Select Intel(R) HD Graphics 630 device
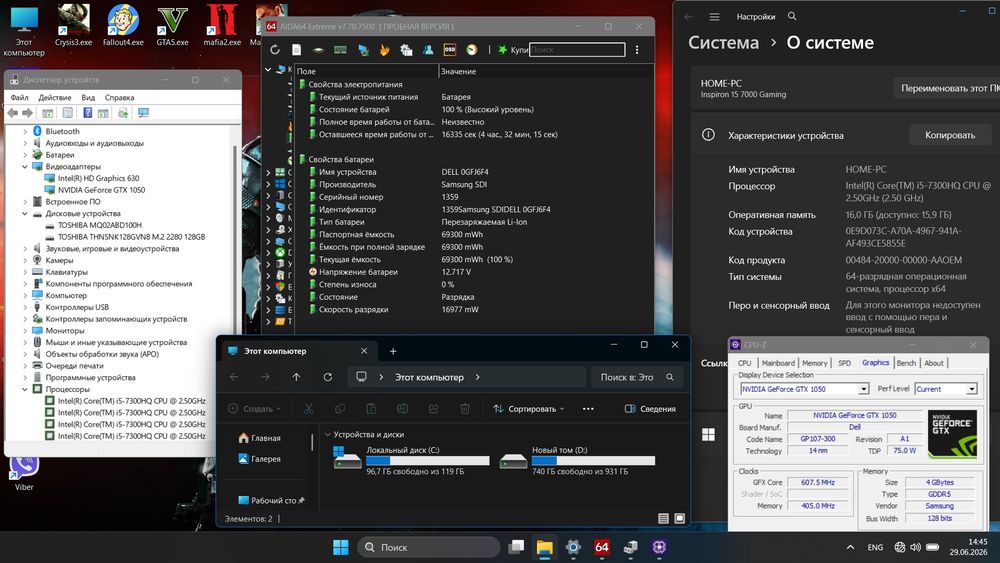 (98, 179)
